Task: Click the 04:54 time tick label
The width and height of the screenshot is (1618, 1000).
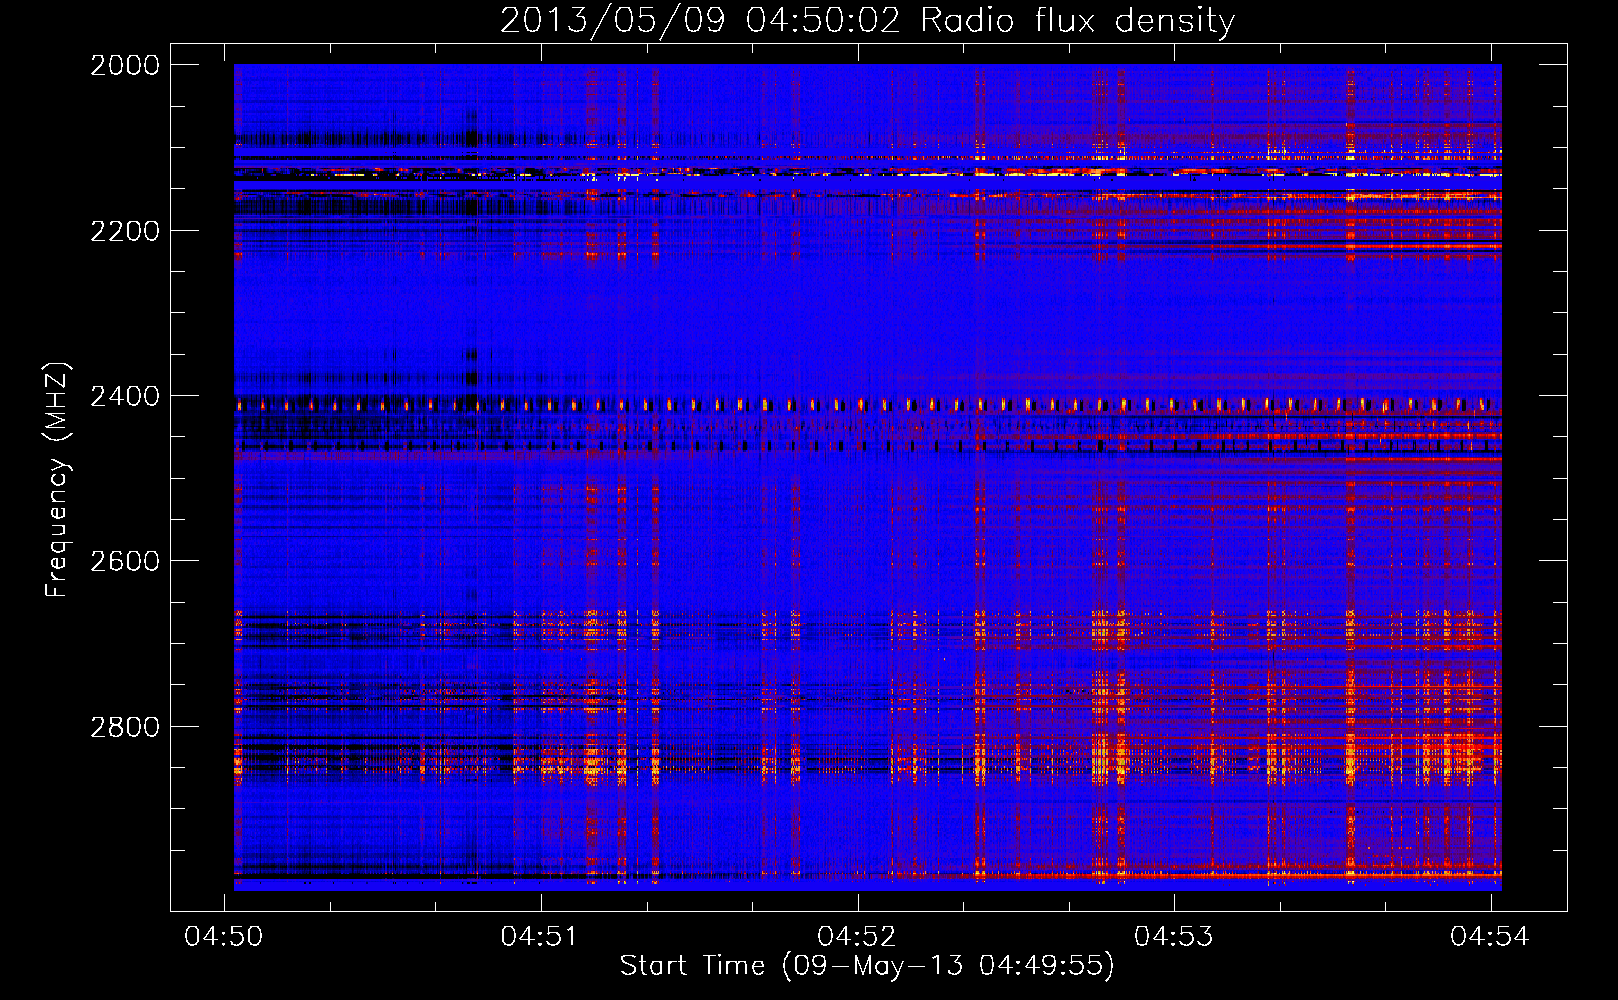Action: pyautogui.click(x=1490, y=936)
